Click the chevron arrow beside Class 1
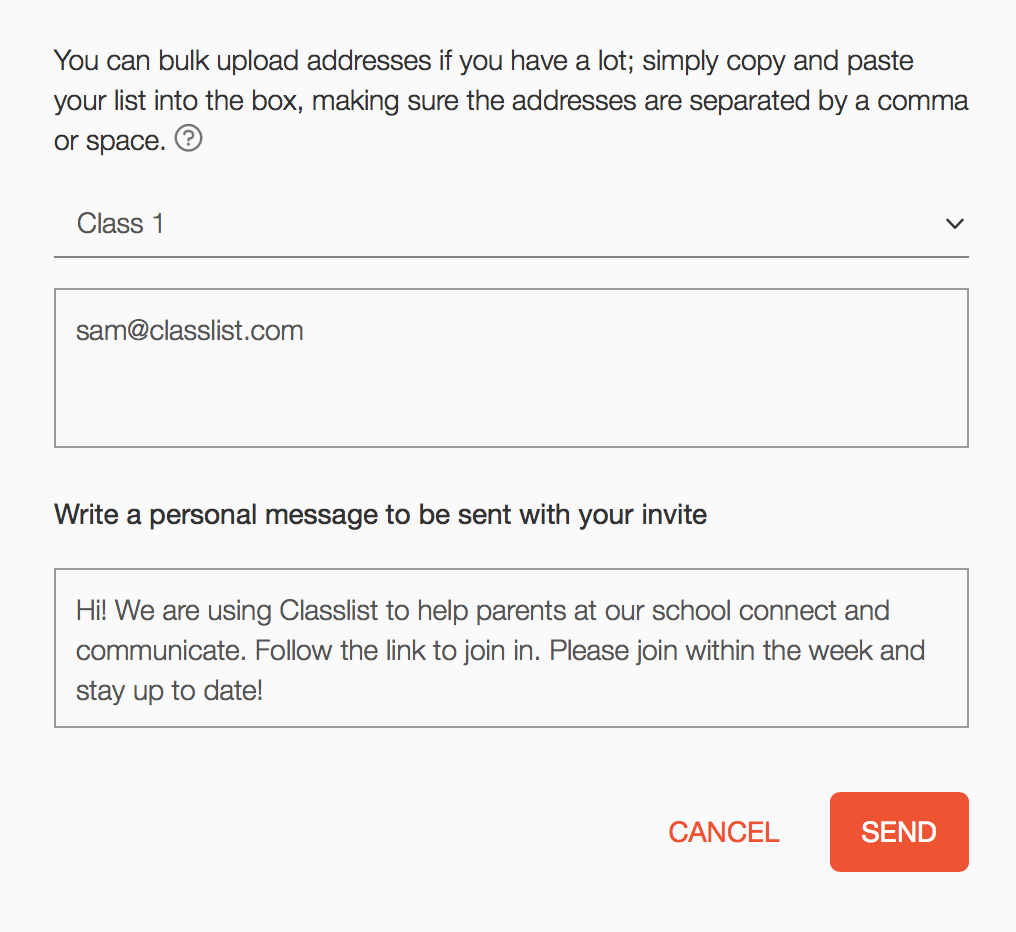 (x=954, y=224)
